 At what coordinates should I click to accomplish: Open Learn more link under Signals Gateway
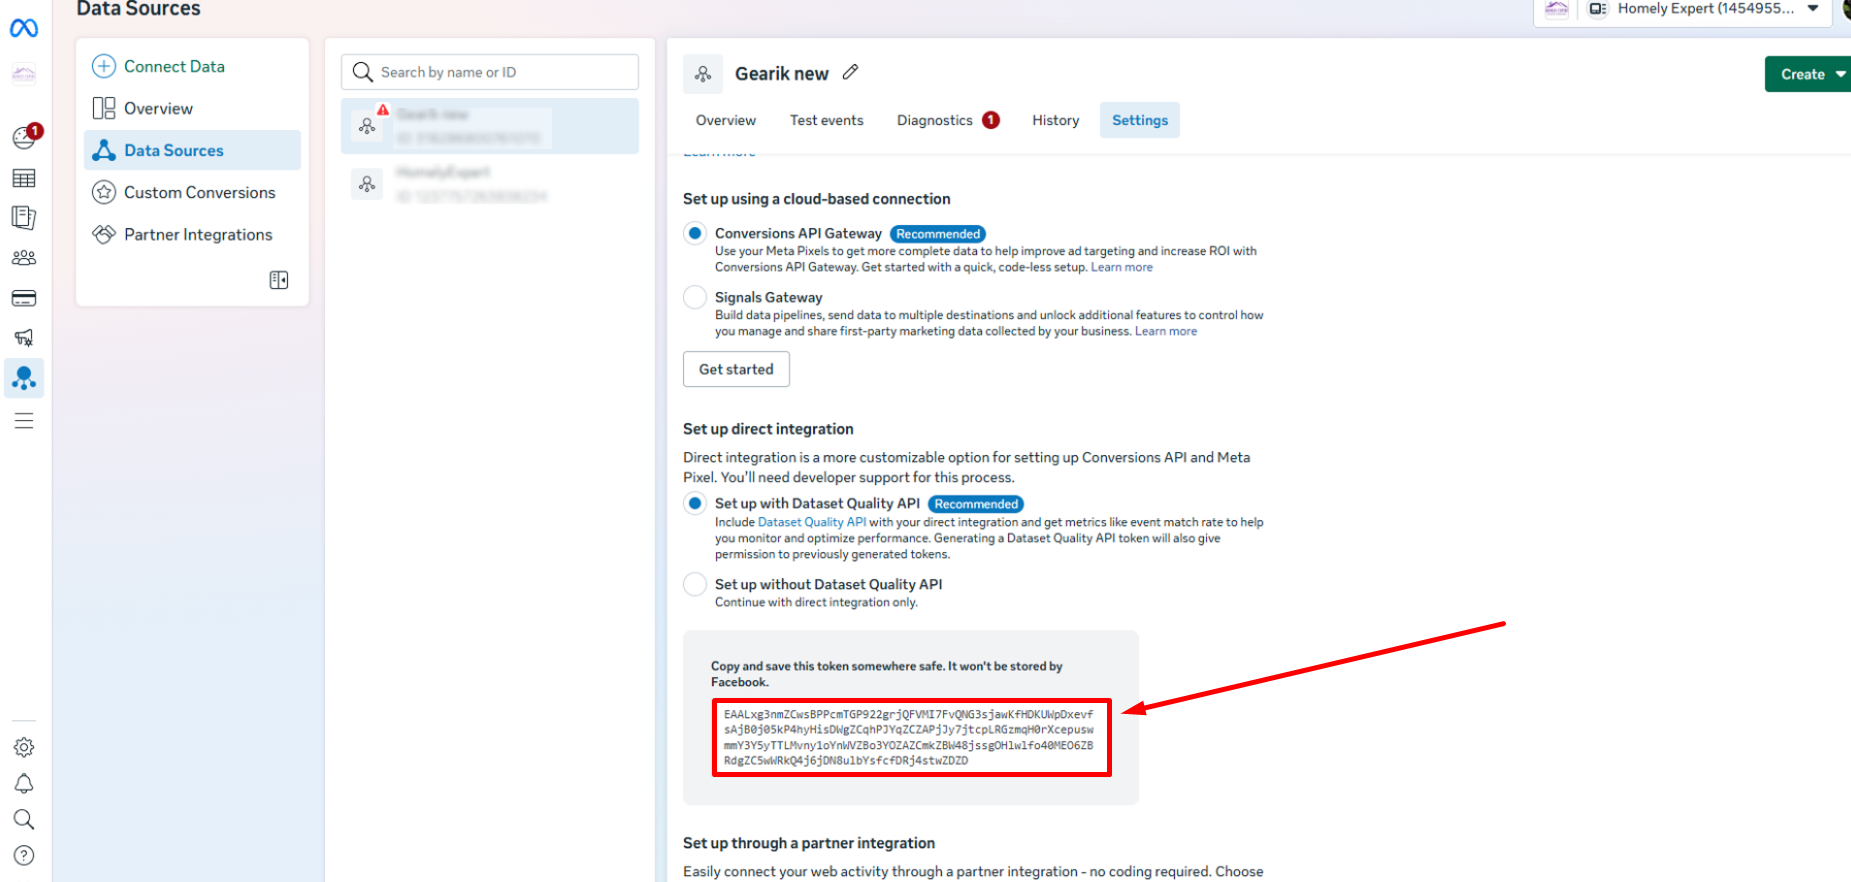click(x=1165, y=331)
